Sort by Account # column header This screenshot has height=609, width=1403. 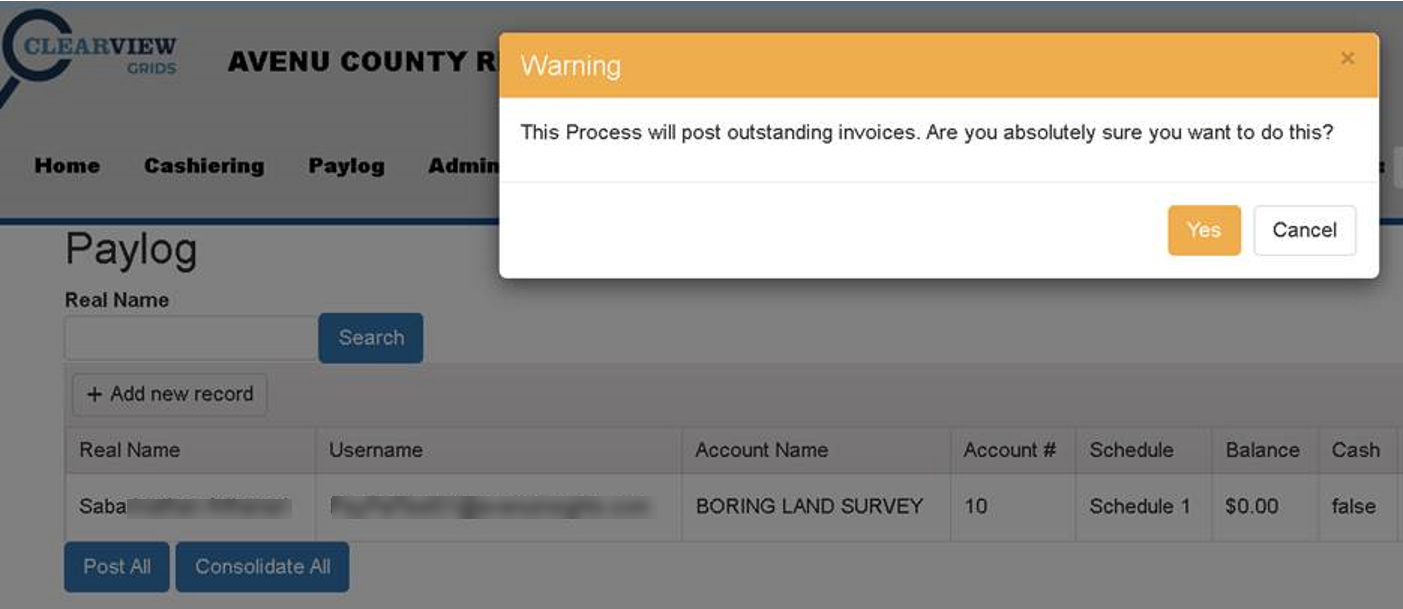pyautogui.click(x=1009, y=450)
